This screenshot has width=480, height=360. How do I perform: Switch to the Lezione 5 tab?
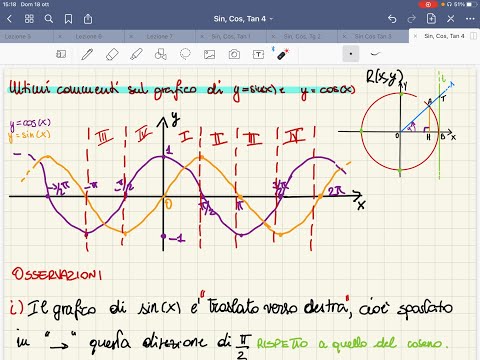coord(18,36)
